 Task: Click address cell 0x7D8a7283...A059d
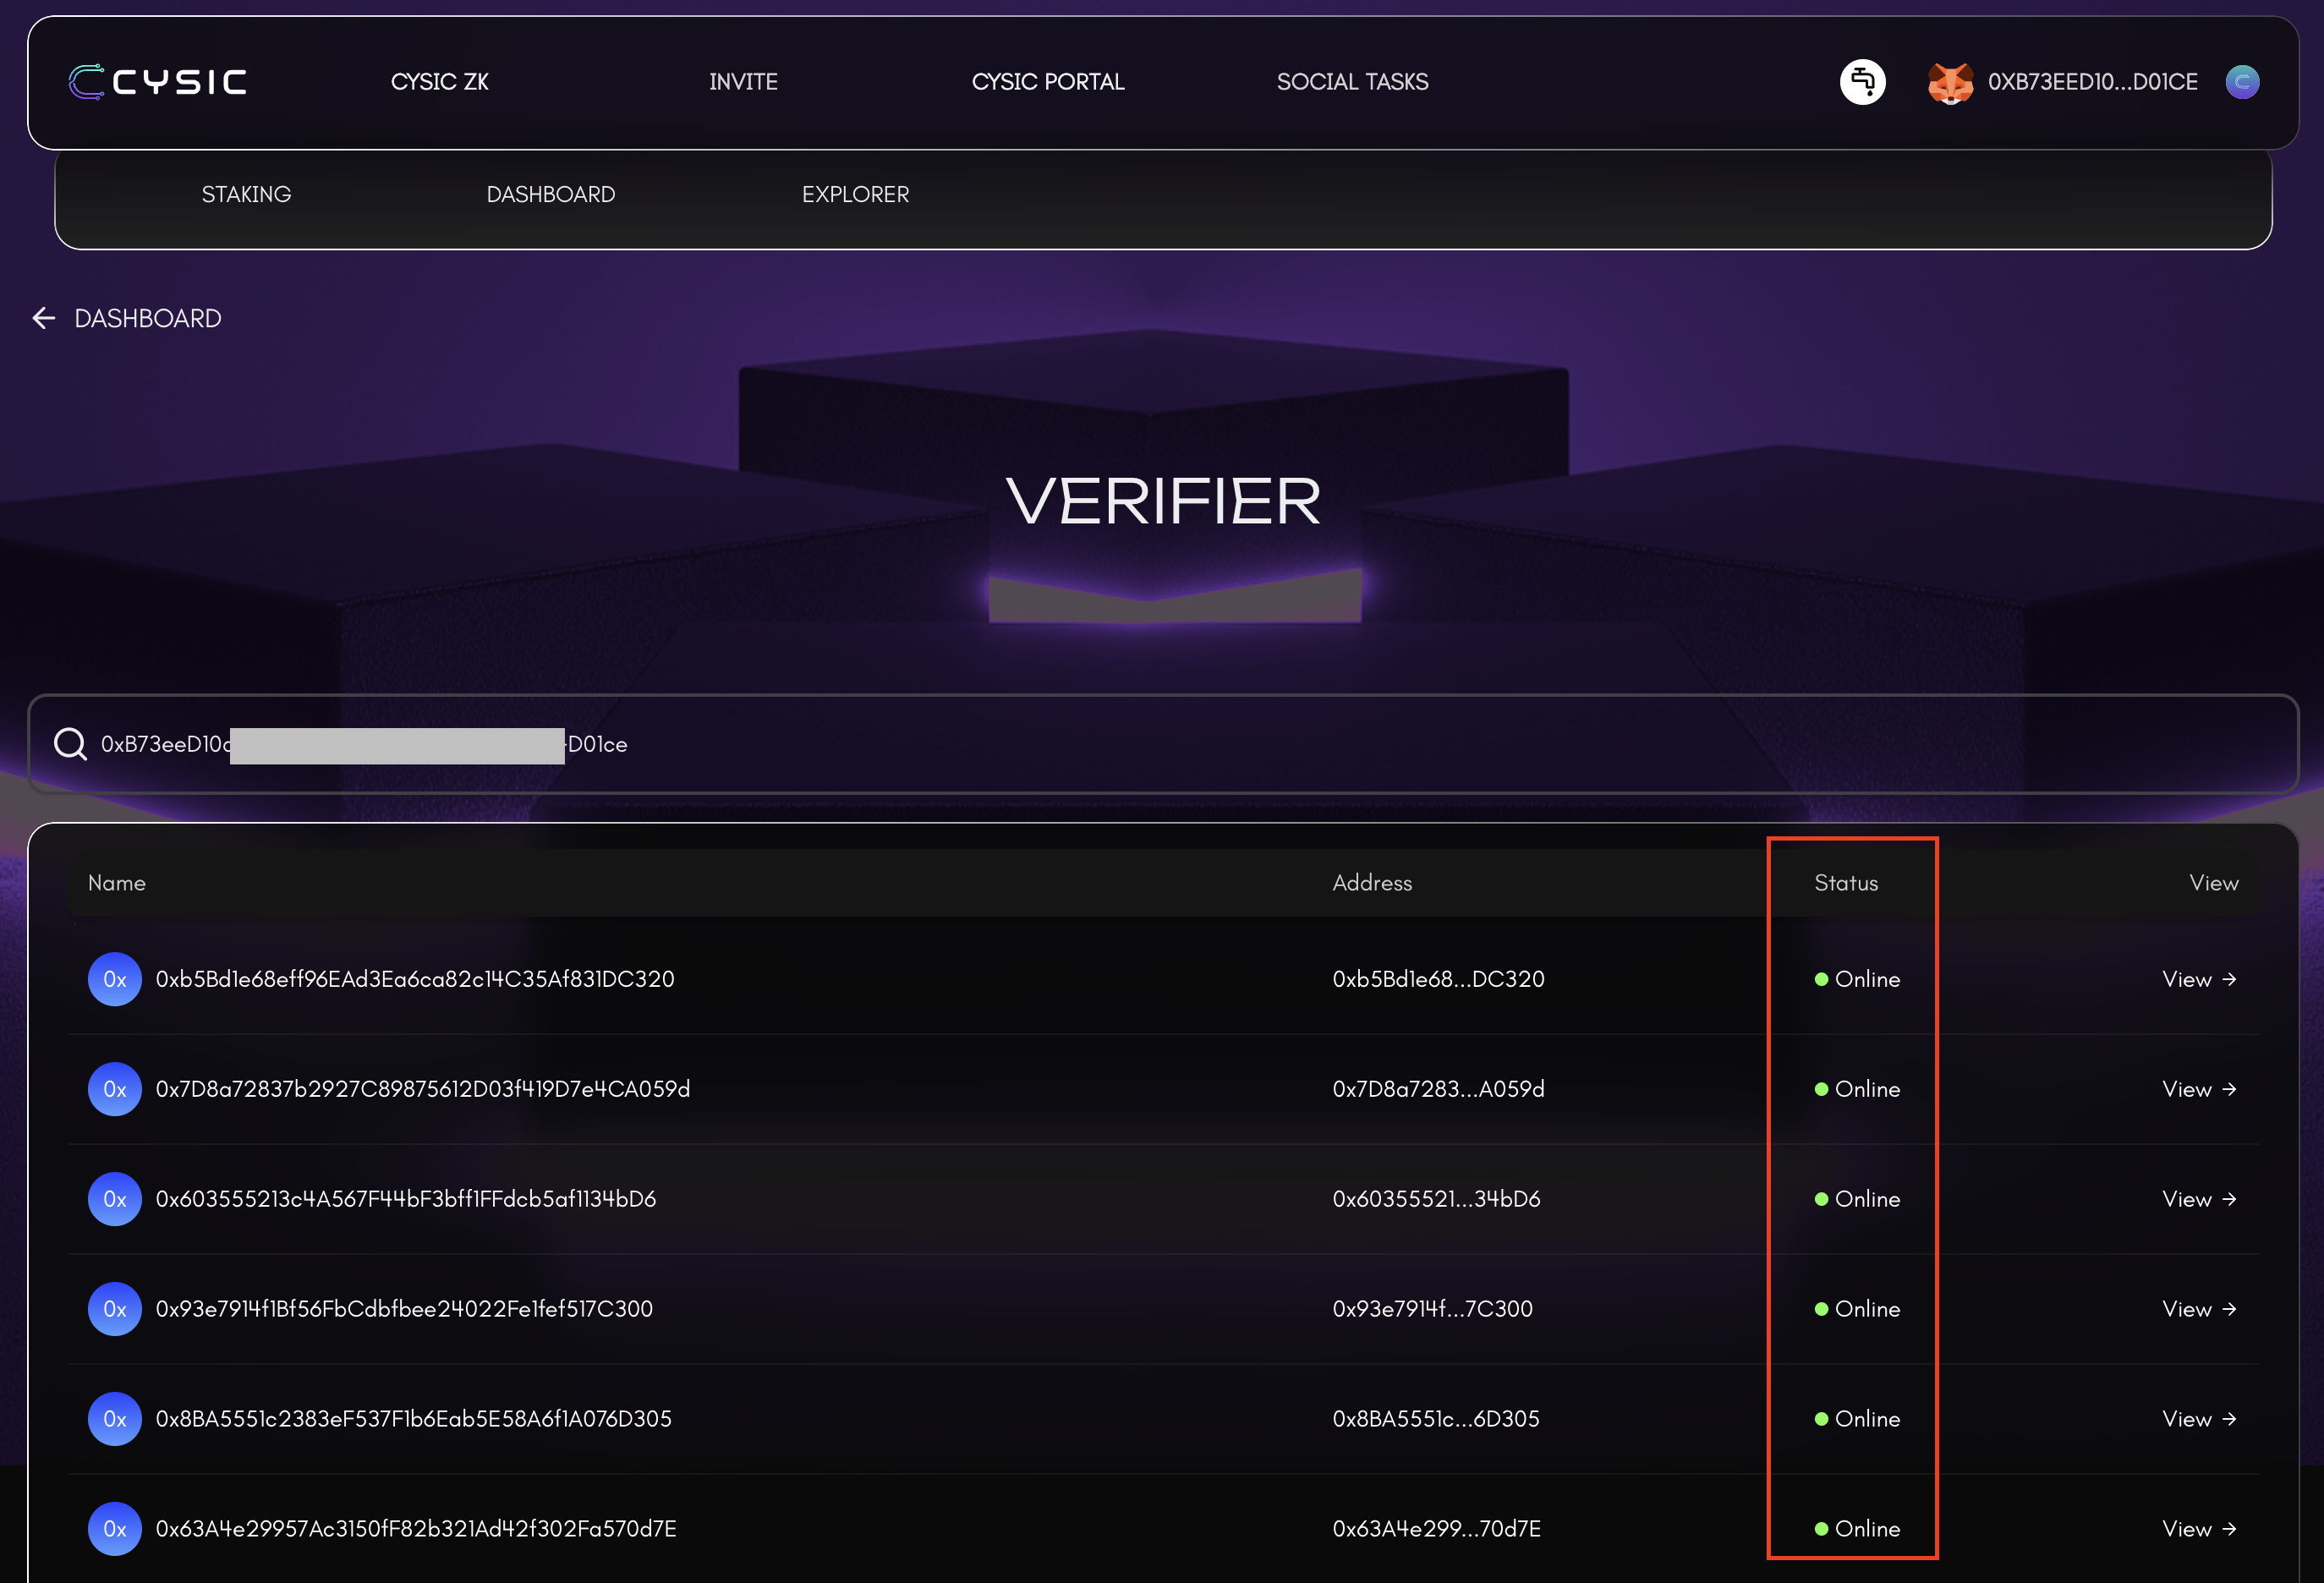[x=1438, y=1089]
